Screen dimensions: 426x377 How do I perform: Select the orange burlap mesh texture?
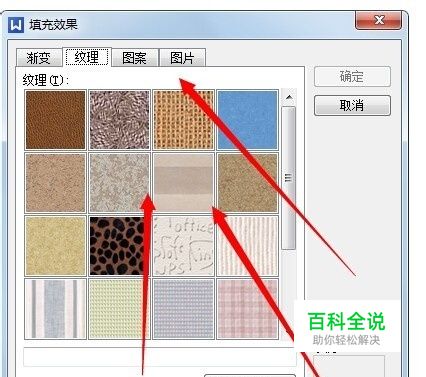[183, 120]
